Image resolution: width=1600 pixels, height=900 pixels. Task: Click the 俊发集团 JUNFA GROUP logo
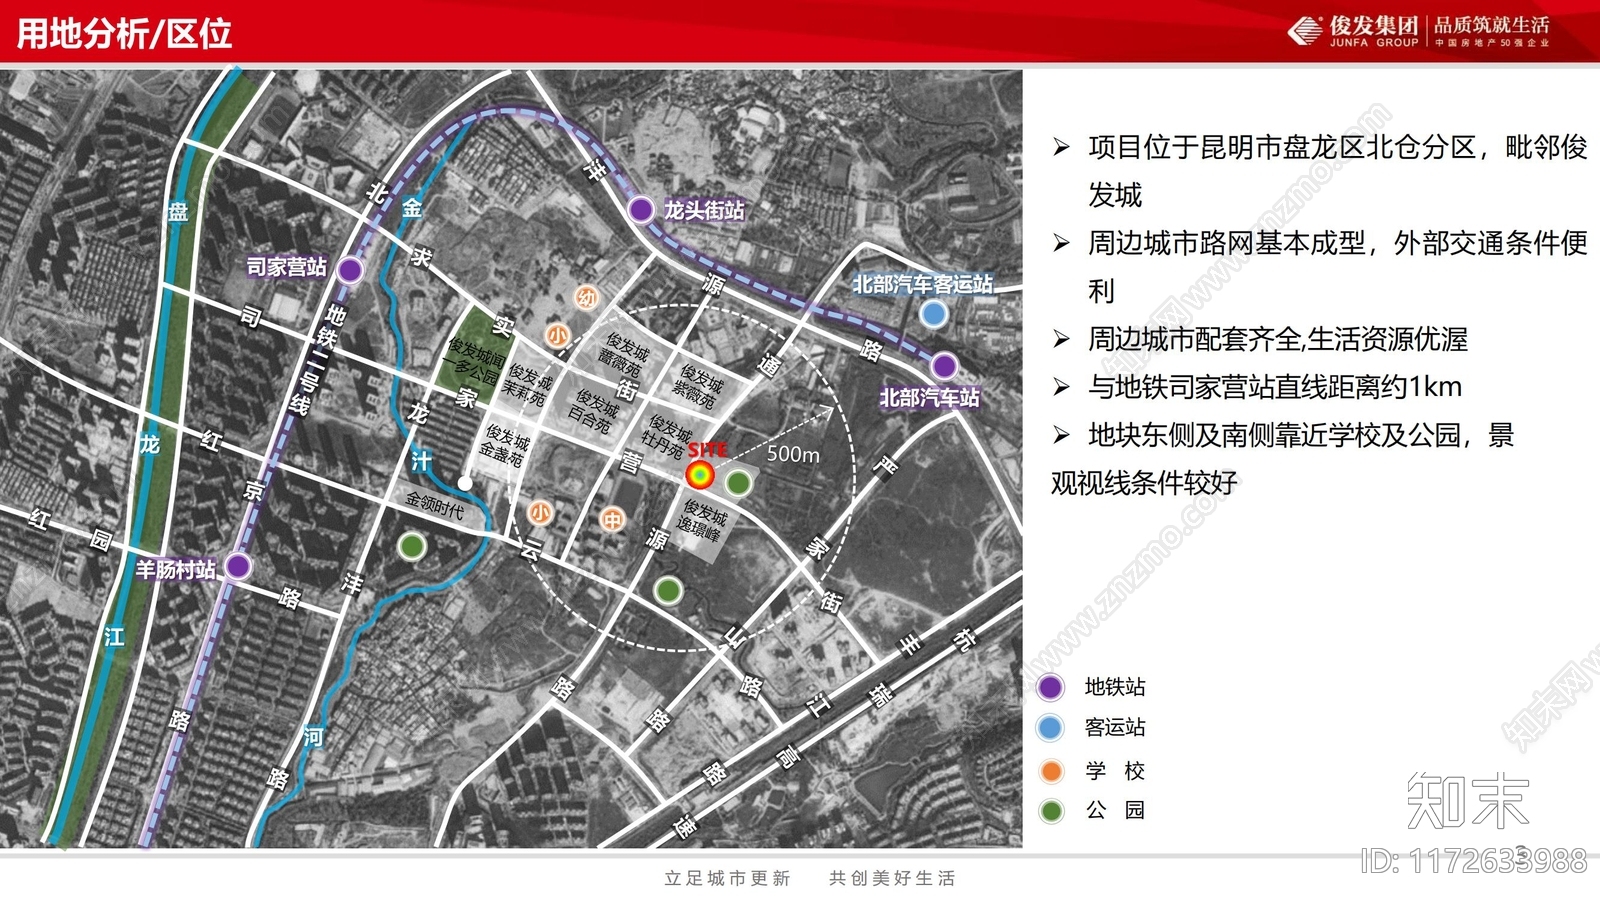1354,31
